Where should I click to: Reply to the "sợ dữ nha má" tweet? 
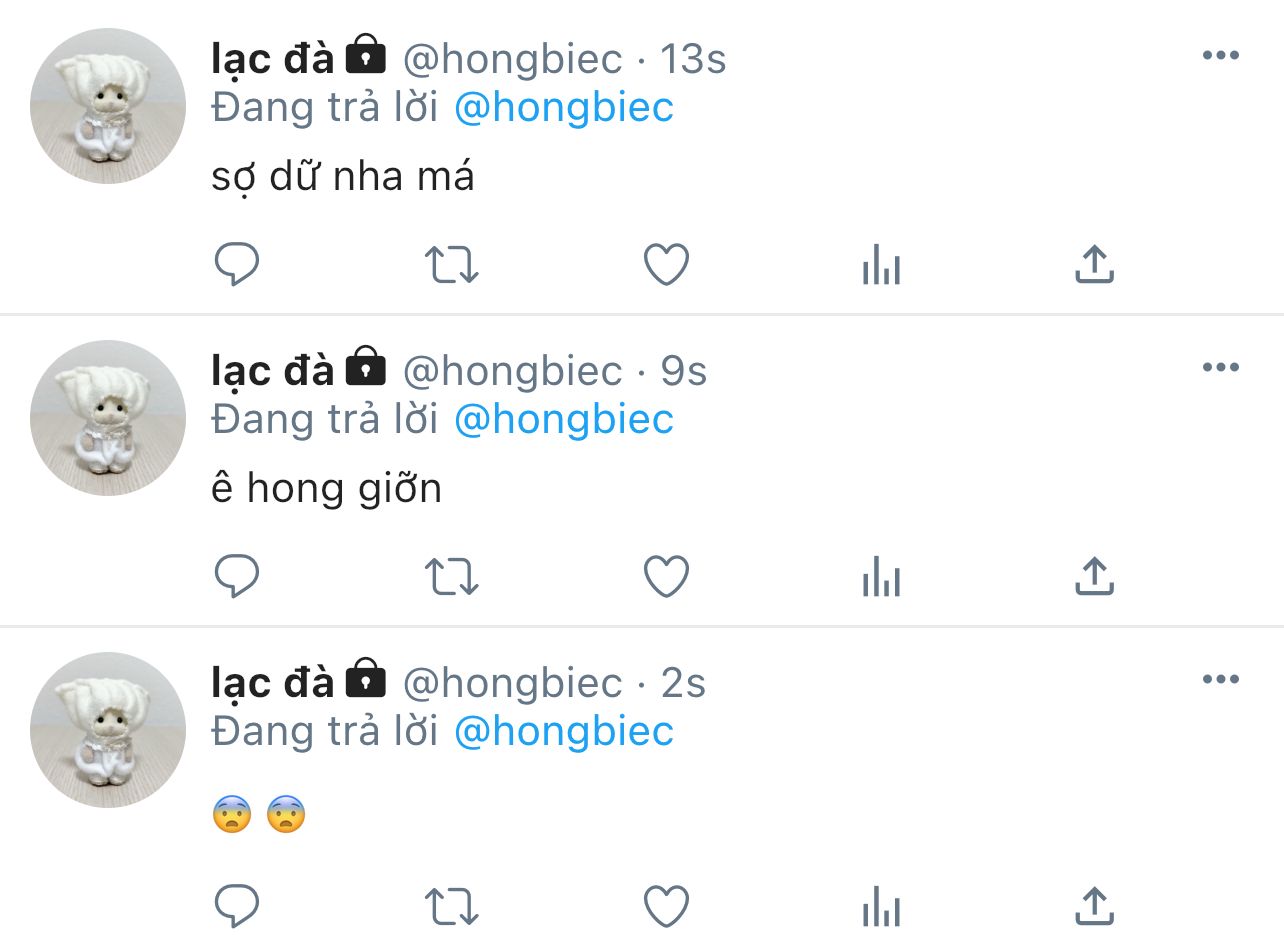click(x=238, y=265)
